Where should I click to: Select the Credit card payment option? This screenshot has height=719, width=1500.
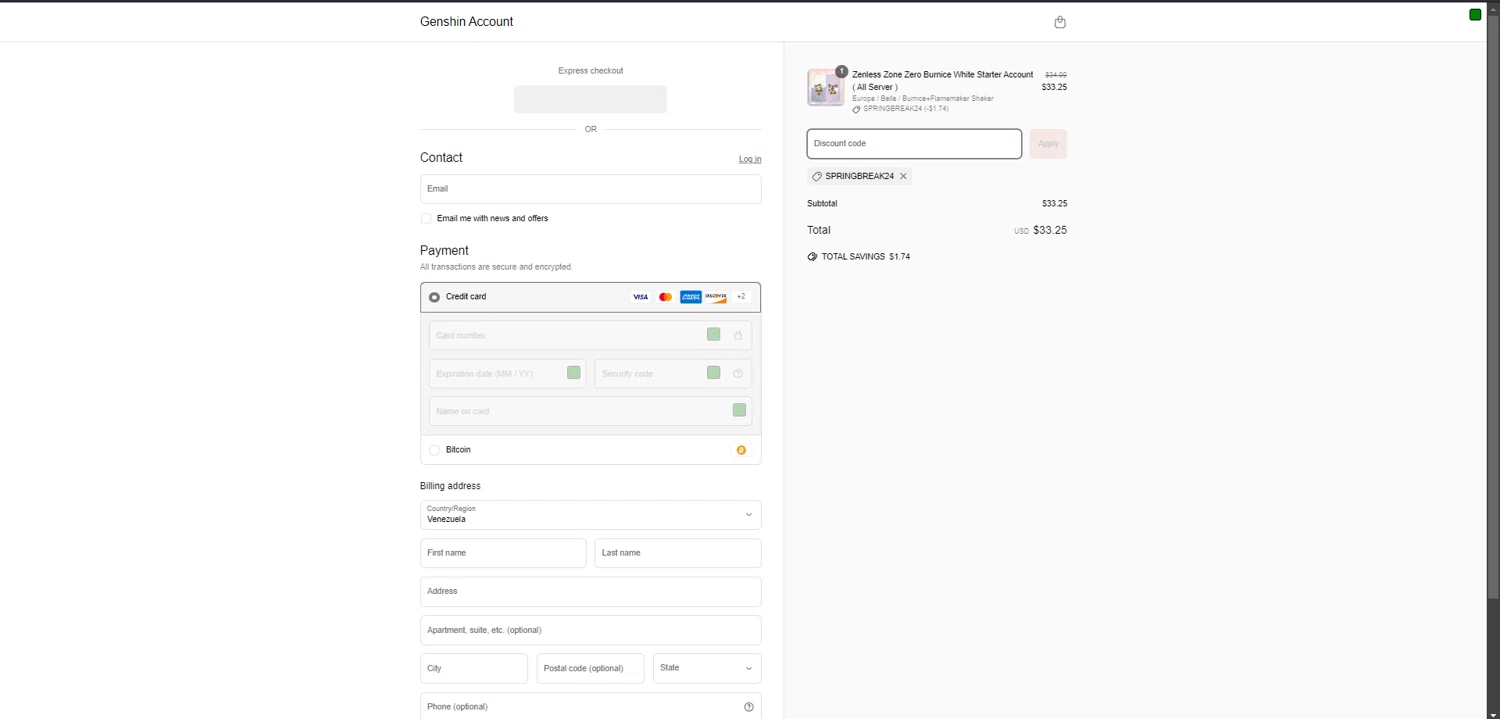pos(435,297)
